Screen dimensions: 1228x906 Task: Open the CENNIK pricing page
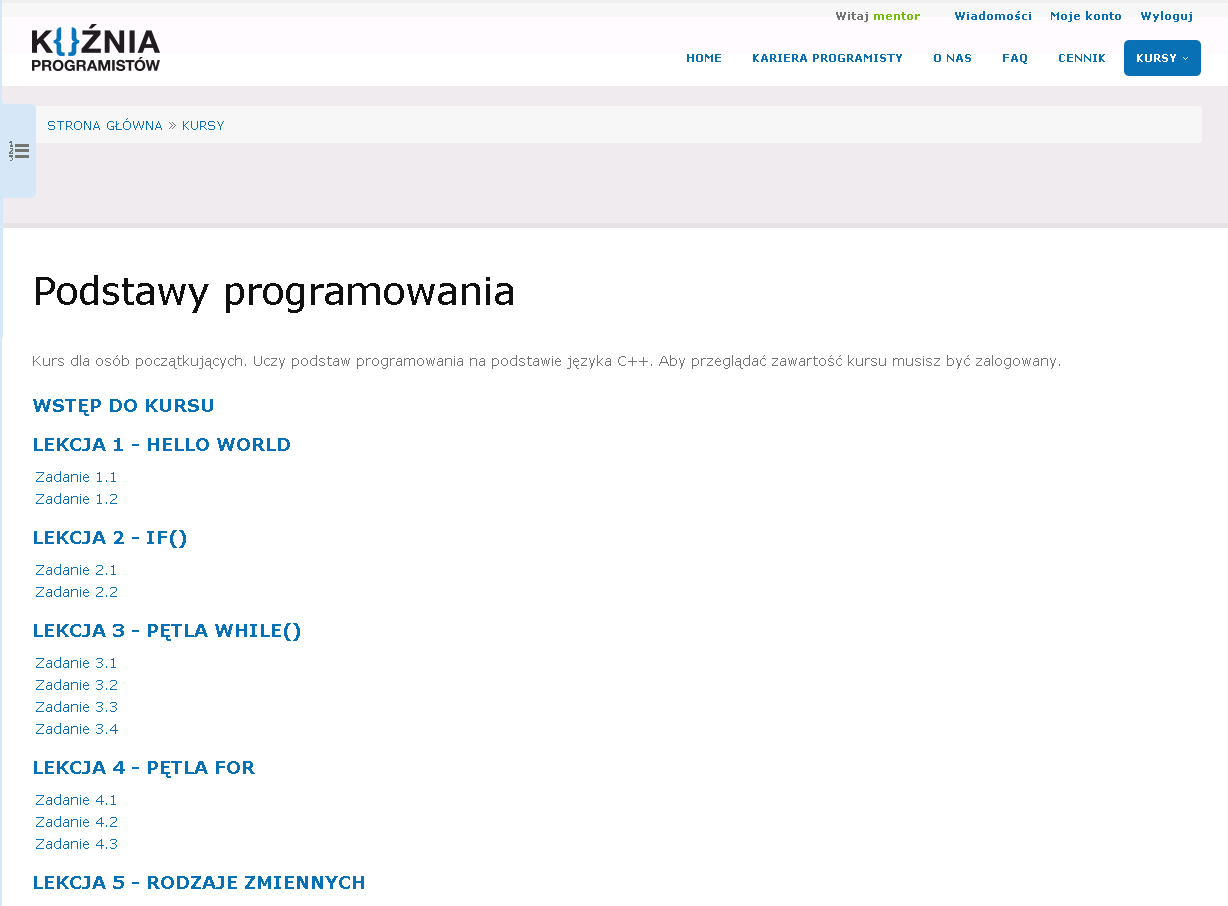pyautogui.click(x=1081, y=58)
